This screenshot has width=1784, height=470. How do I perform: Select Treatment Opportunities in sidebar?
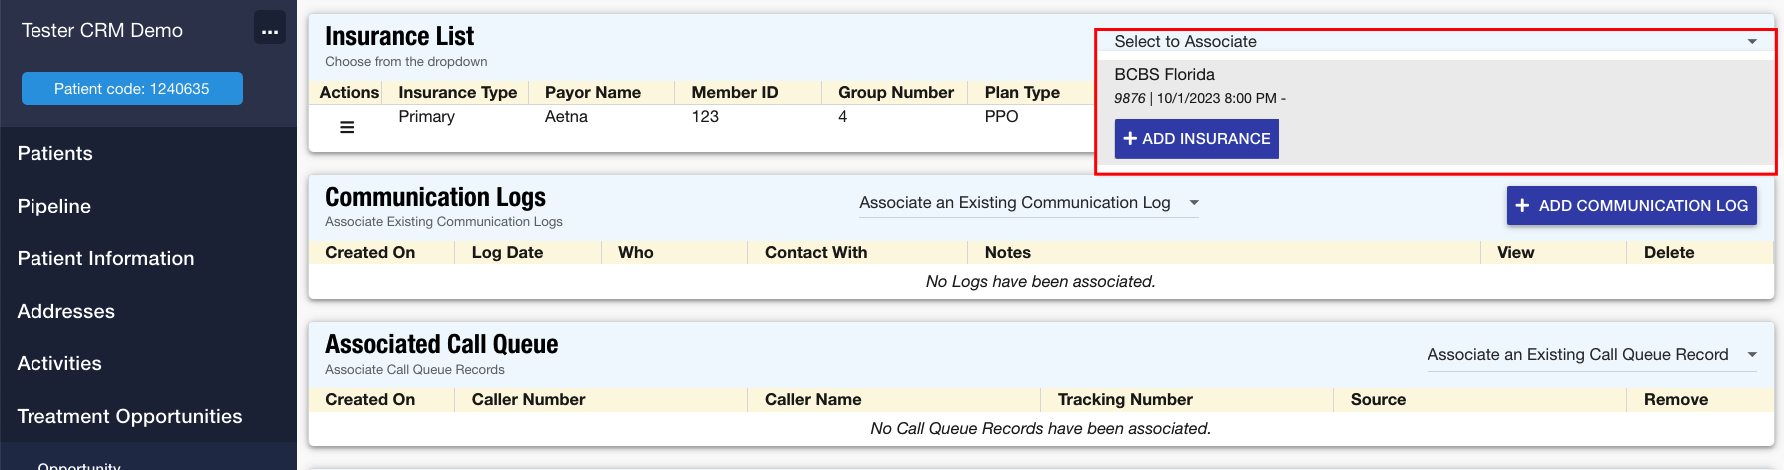coord(130,417)
